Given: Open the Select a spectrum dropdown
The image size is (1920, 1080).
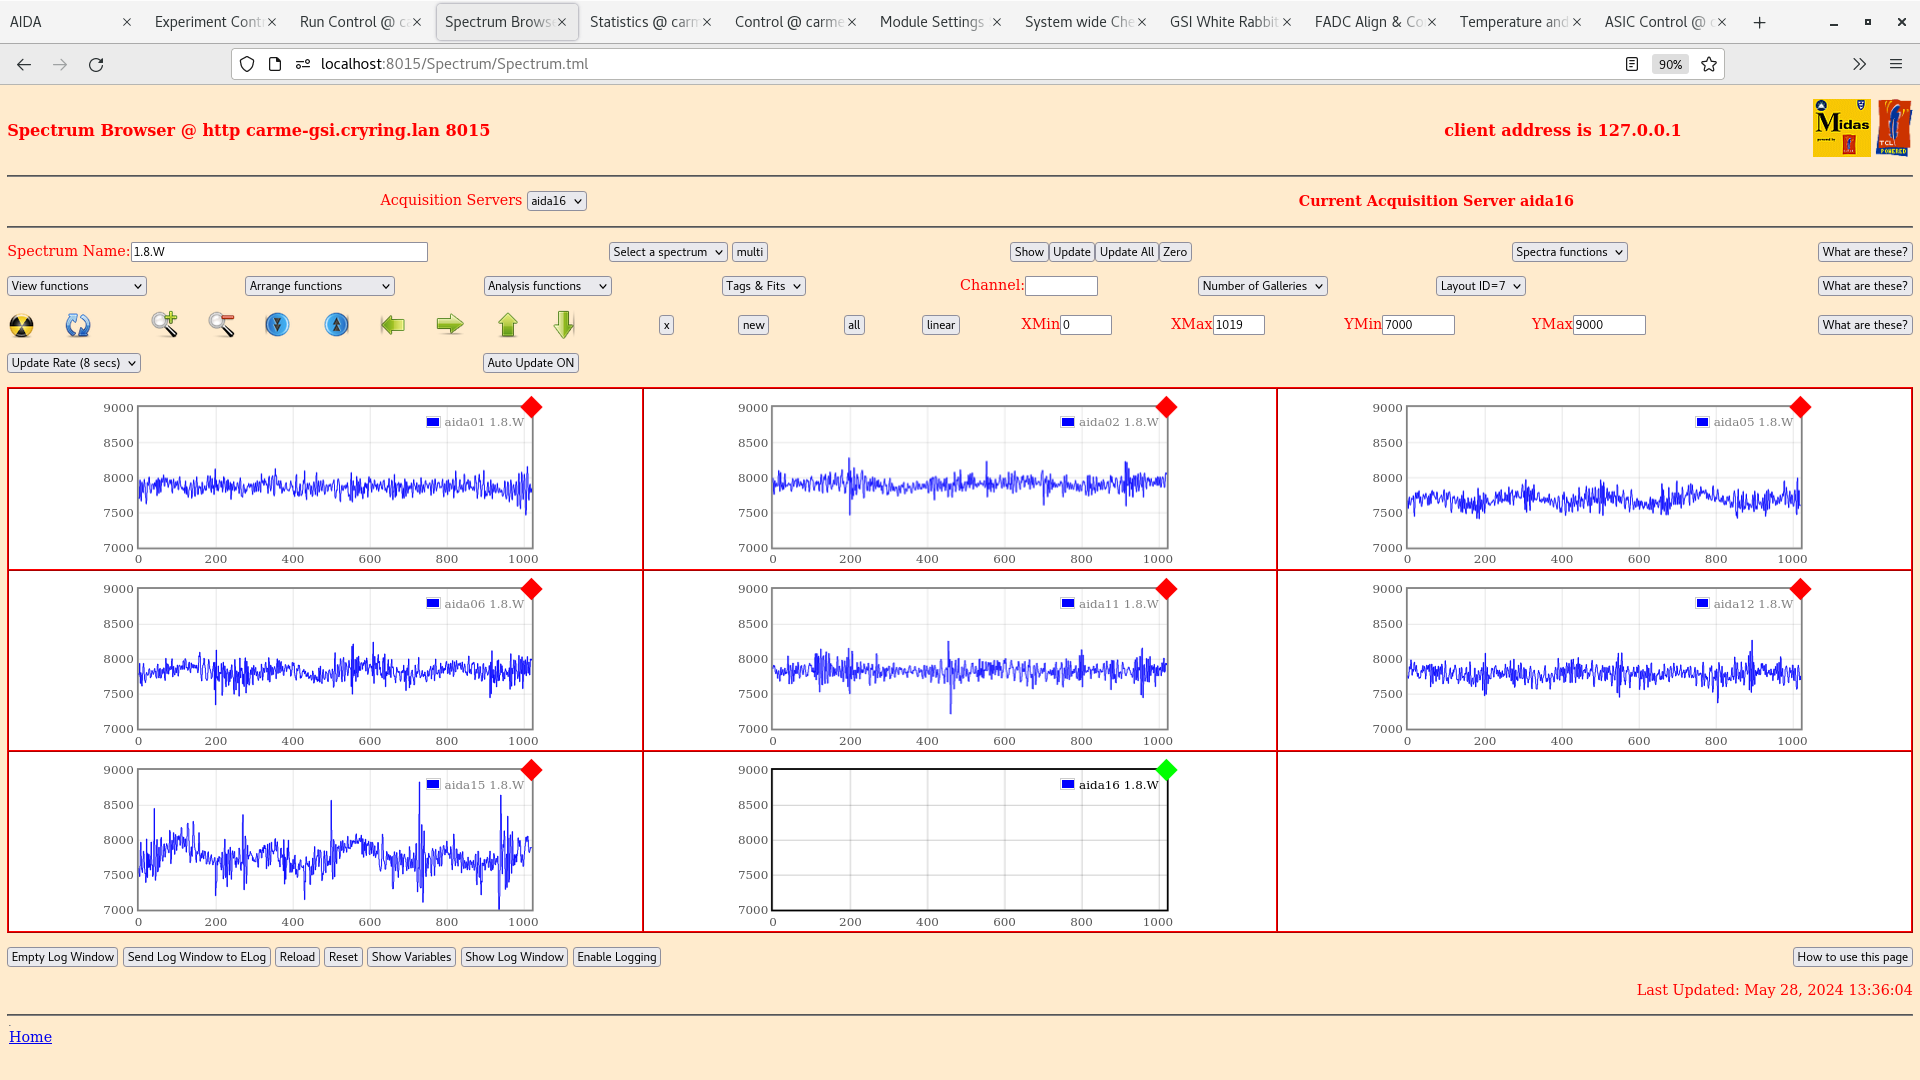Looking at the screenshot, I should [x=667, y=251].
